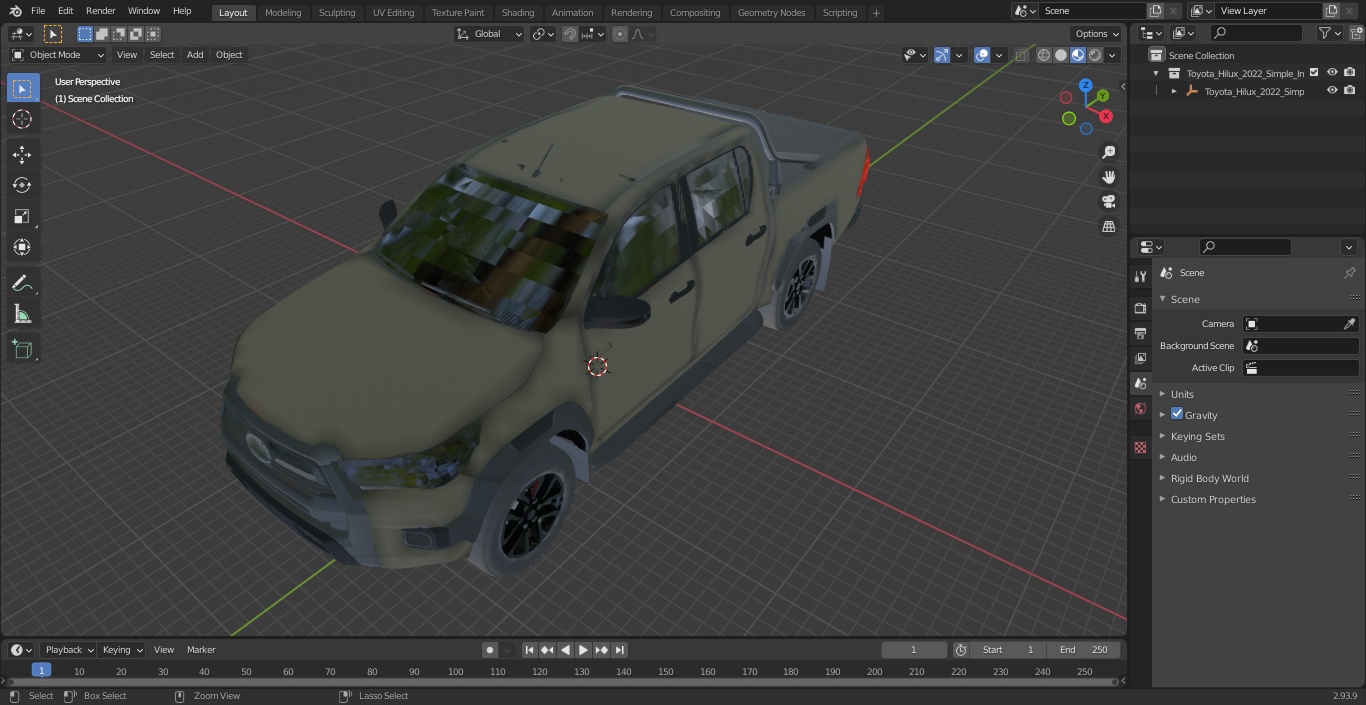Open the Playback dropdown in the timeline
1366x705 pixels.
(x=68, y=650)
